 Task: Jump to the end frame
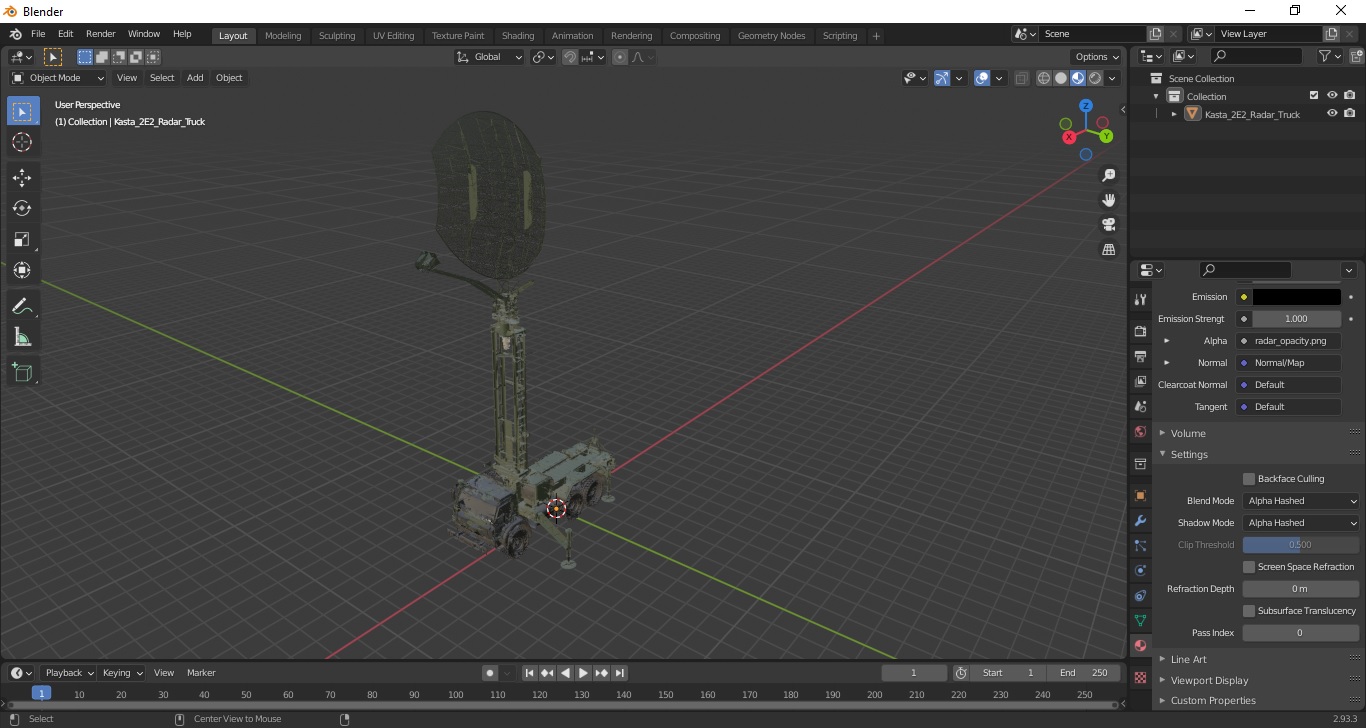click(620, 673)
